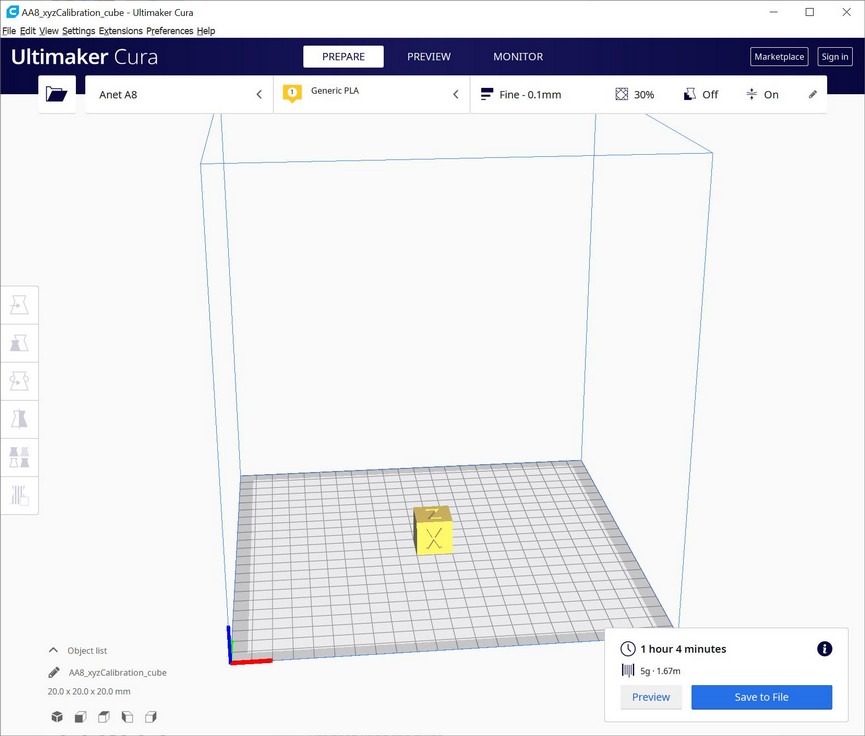Click the clock print time icon
The image size is (865, 736).
[x=628, y=649]
